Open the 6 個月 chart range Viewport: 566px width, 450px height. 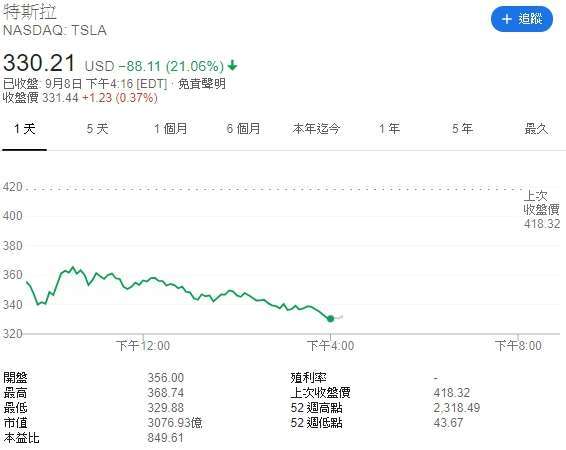tap(244, 128)
